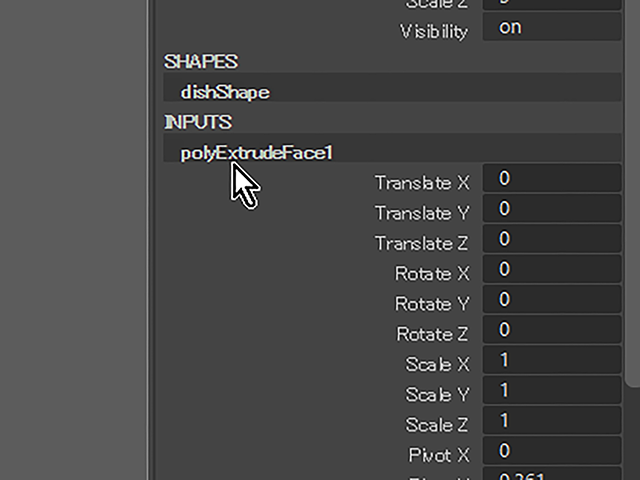Screen dimensions: 640x480
Task: Select the Rotate X attribute label
Action: point(432,273)
